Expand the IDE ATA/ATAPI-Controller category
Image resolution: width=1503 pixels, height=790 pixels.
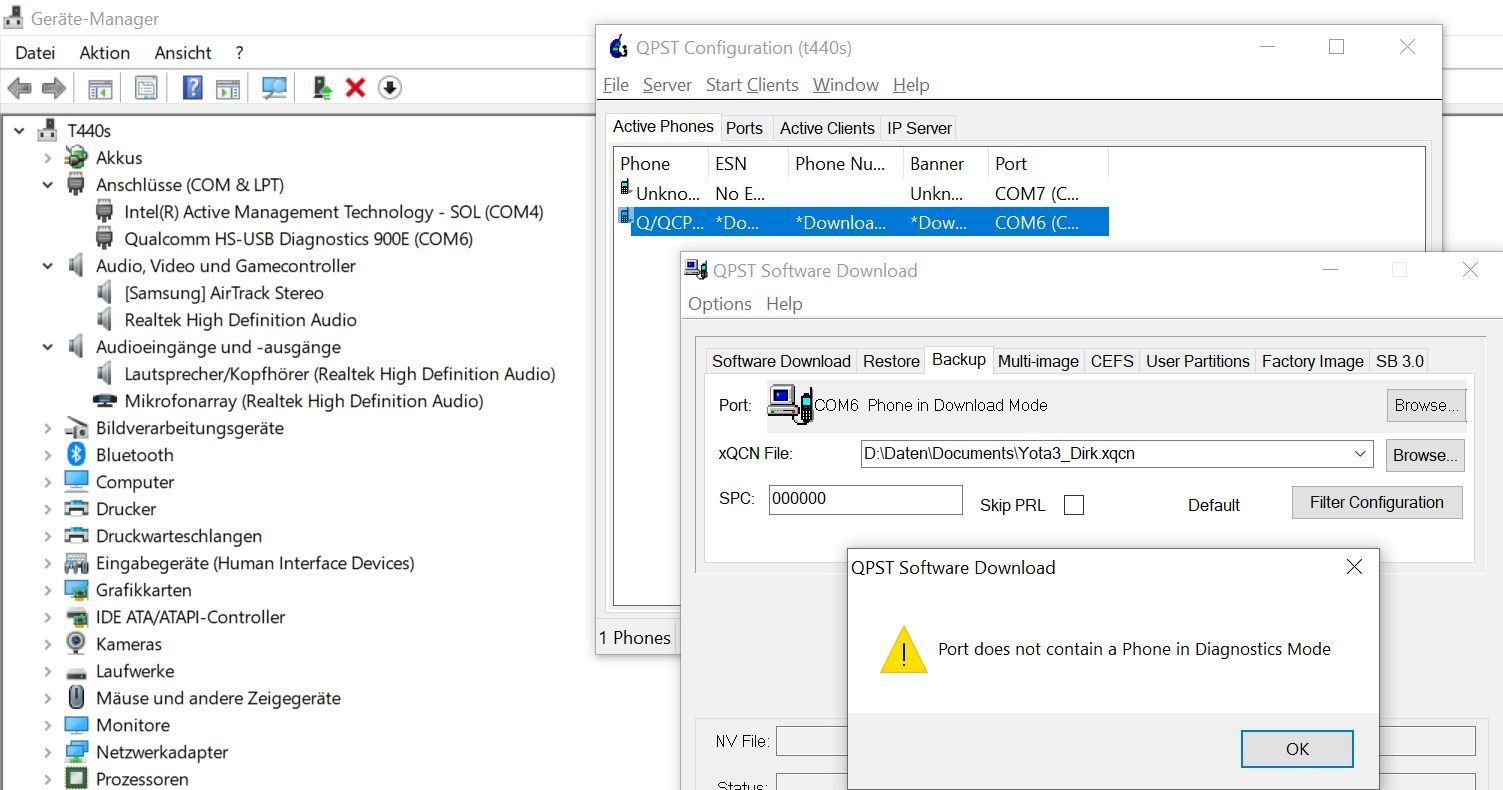point(47,617)
